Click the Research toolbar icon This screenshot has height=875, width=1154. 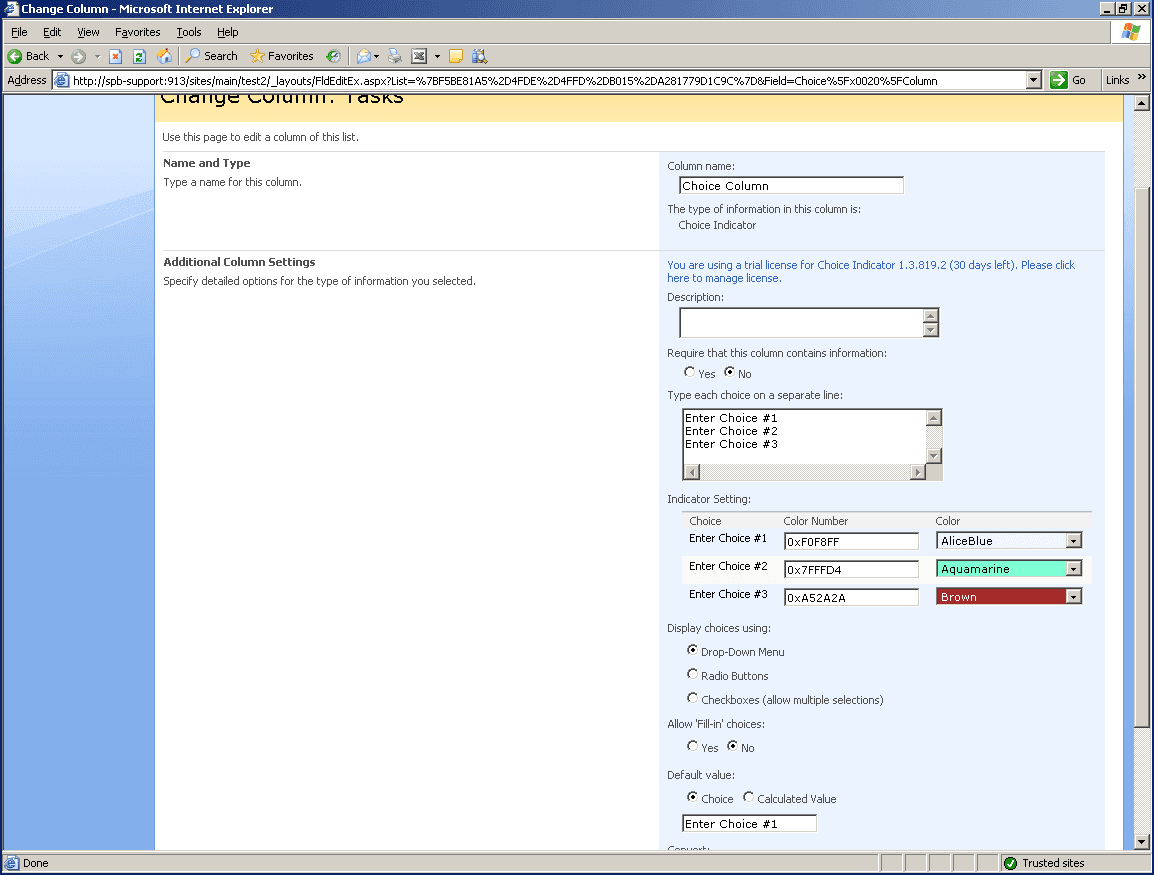[x=479, y=56]
